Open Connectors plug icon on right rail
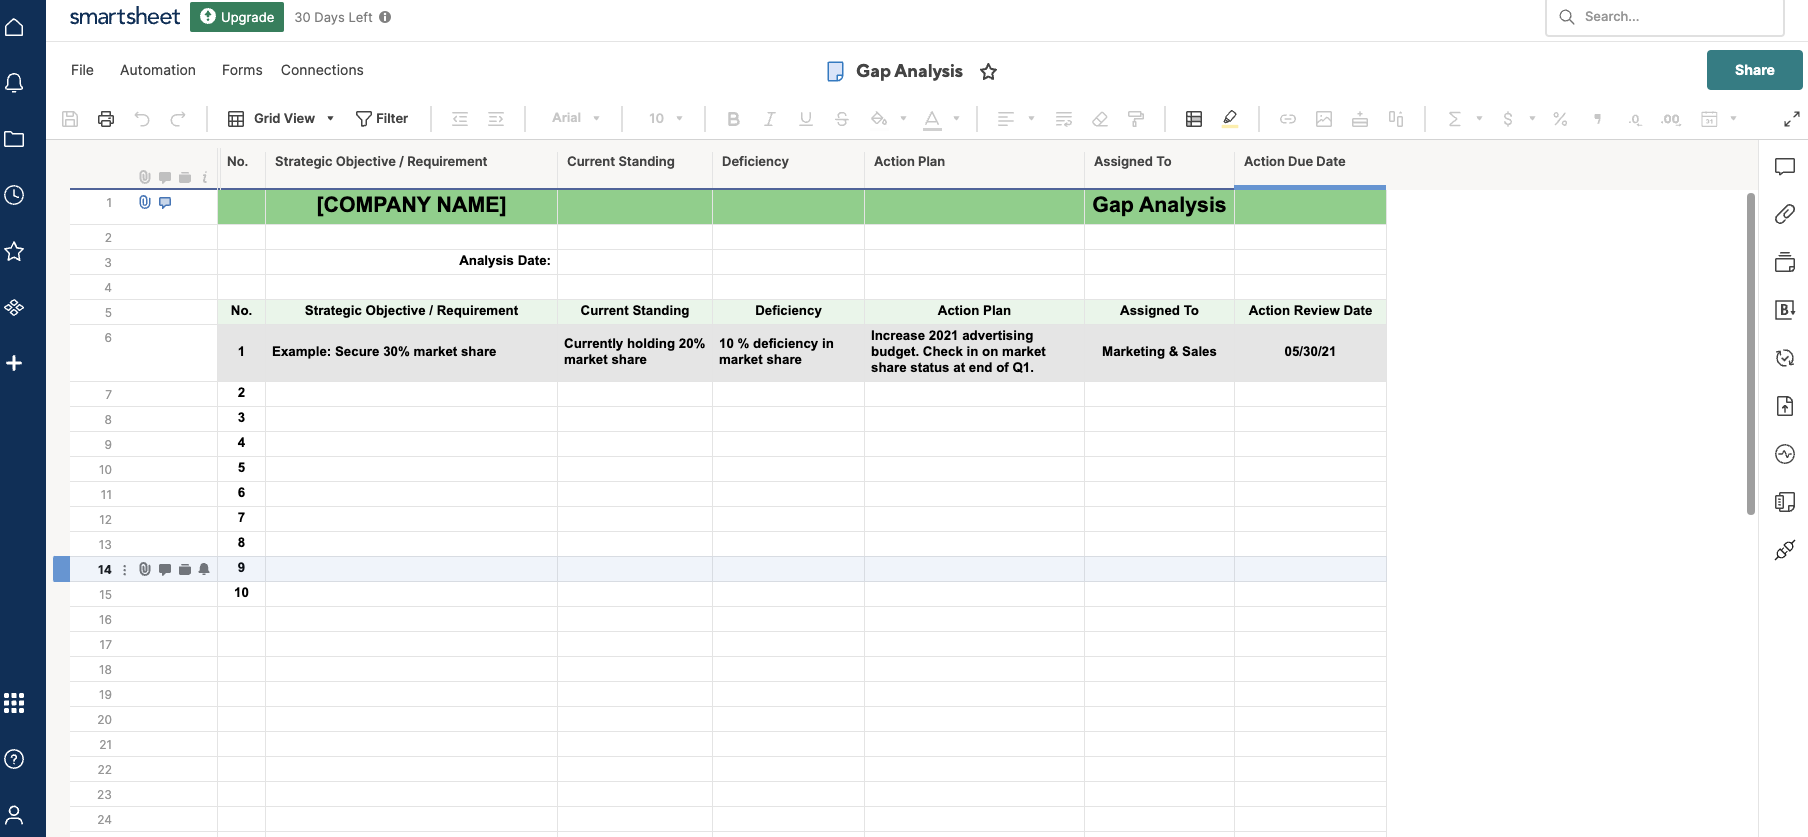Screen dimensions: 1808x837 click(x=1785, y=550)
